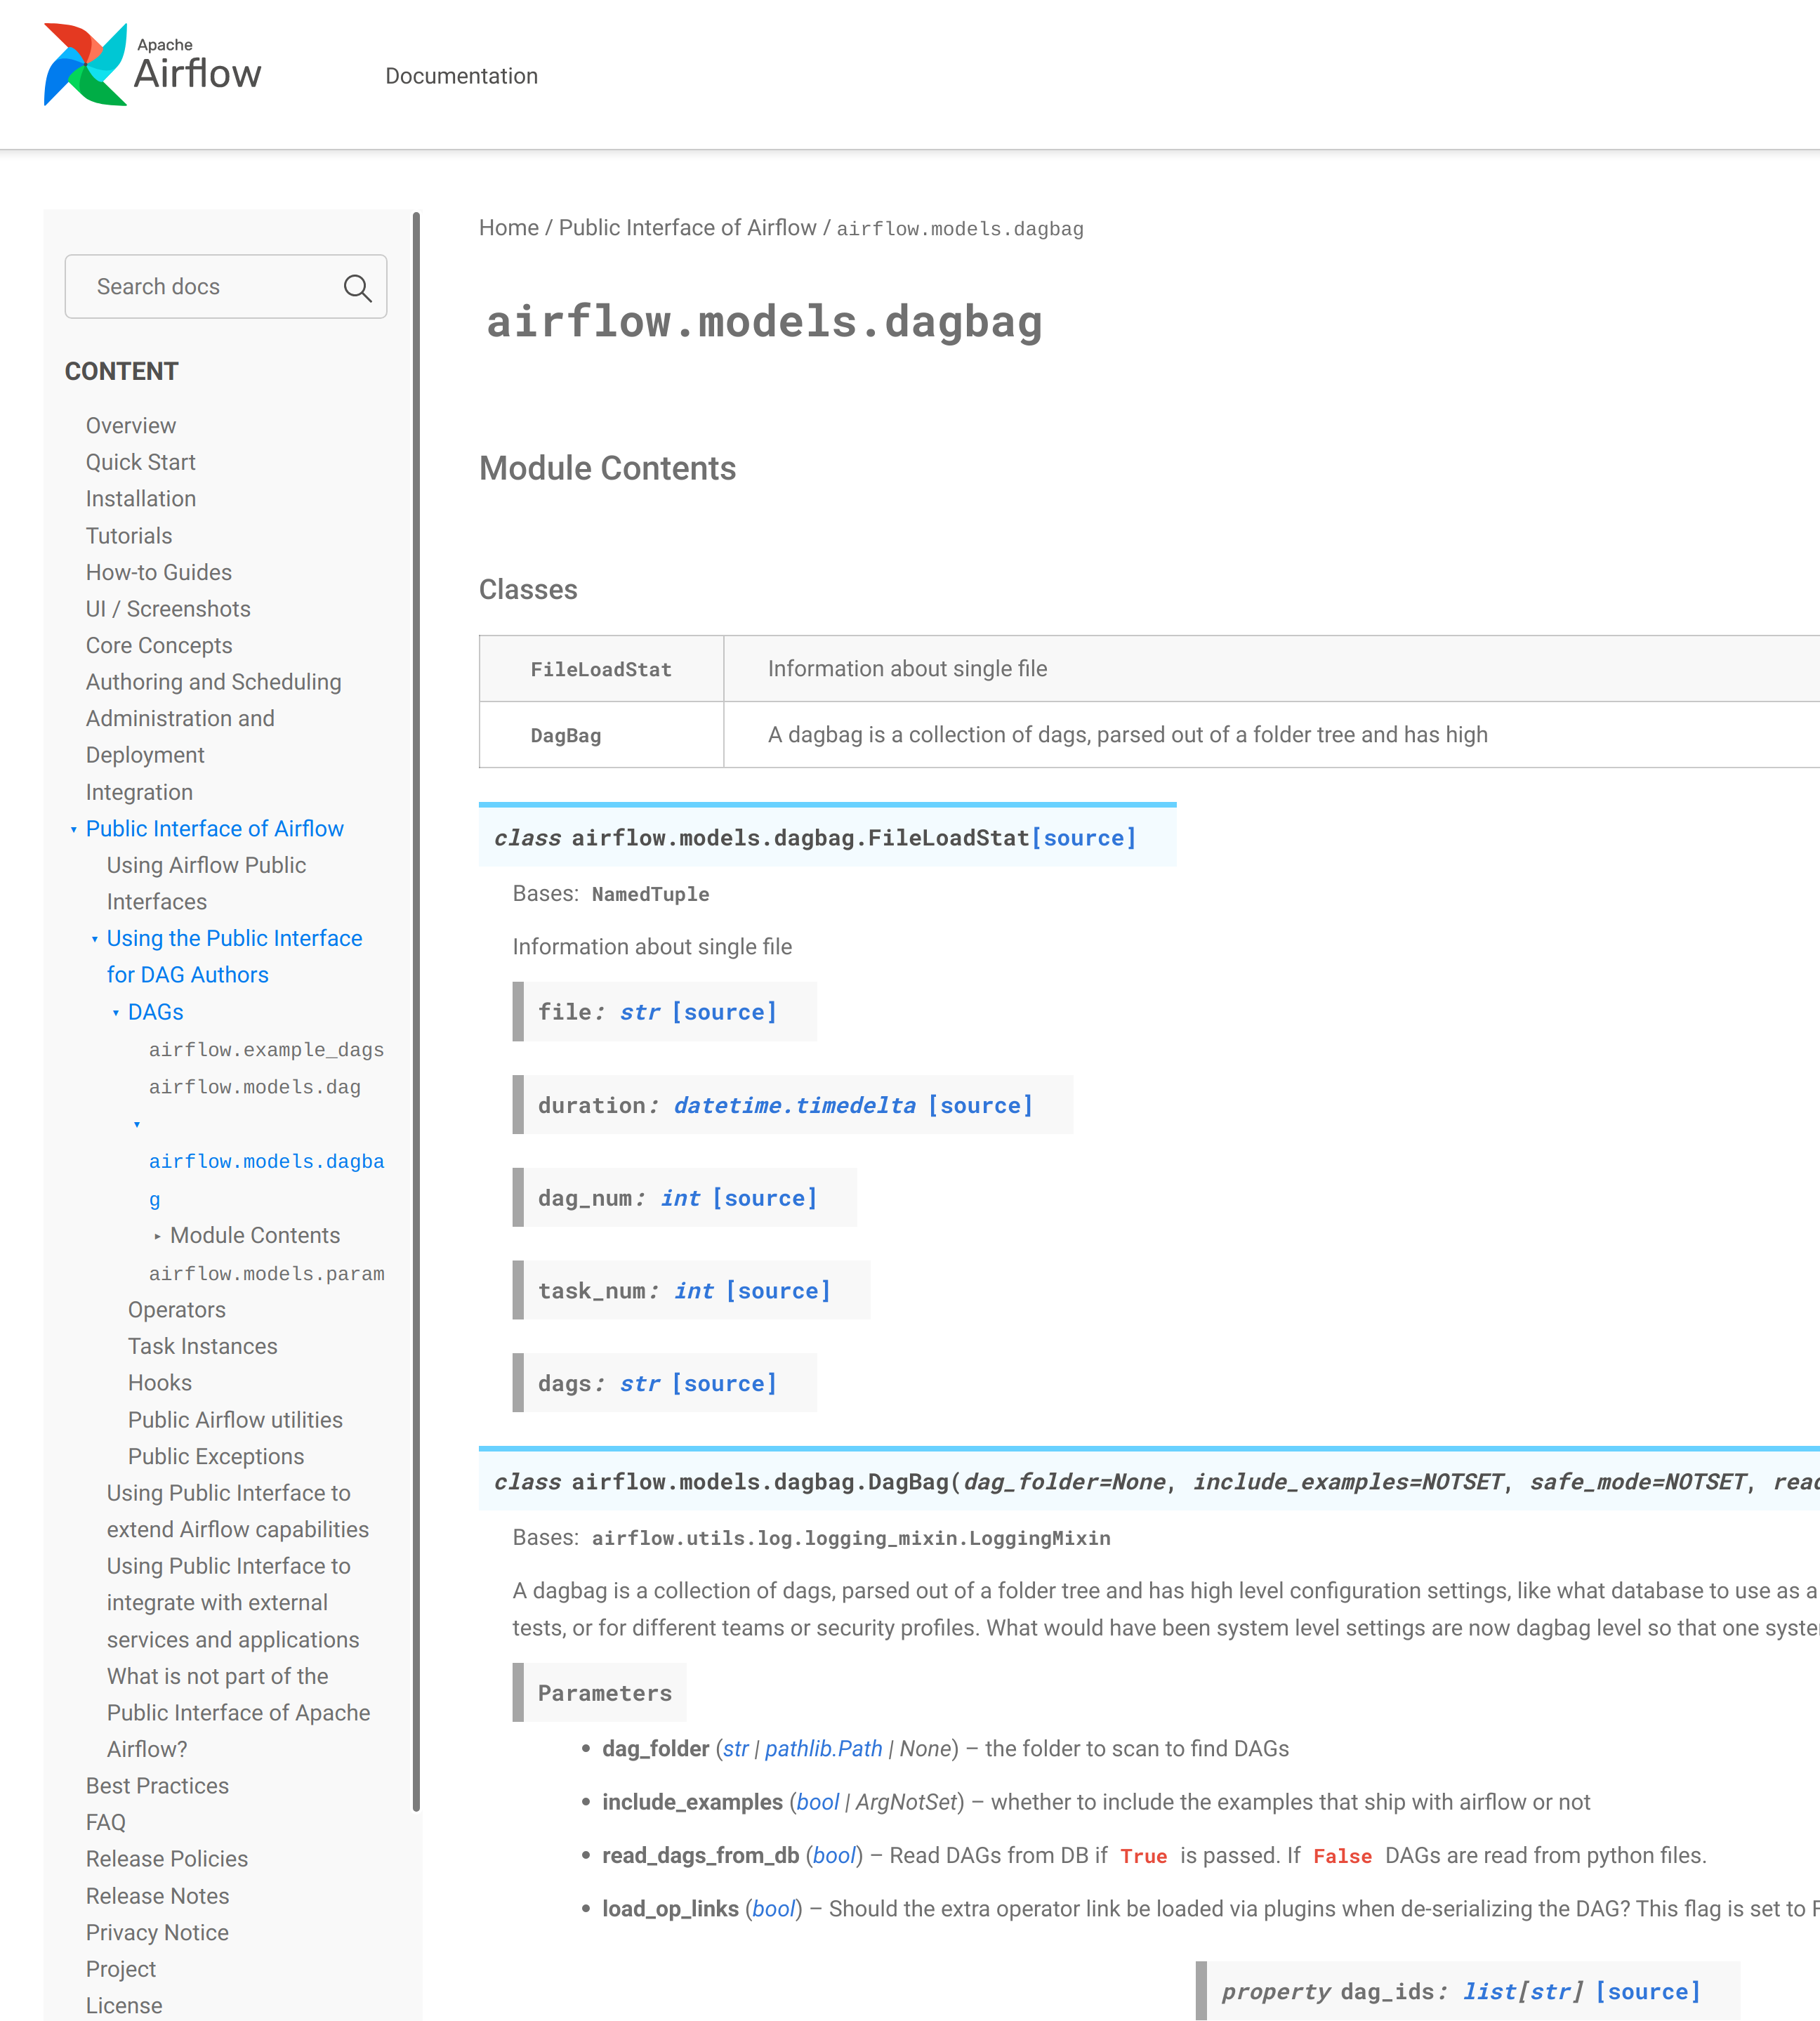The width and height of the screenshot is (1820, 2021).
Task: Click the magnifying glass search icon
Action: [x=357, y=288]
